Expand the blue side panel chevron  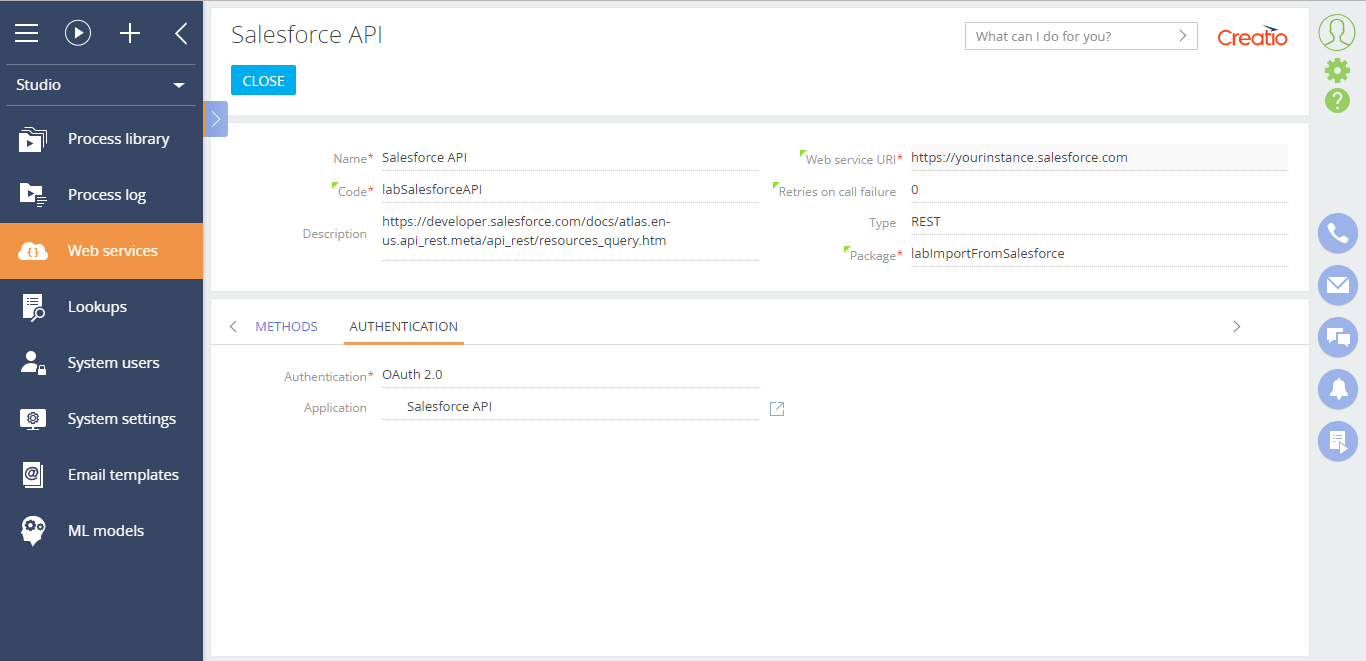coord(216,118)
